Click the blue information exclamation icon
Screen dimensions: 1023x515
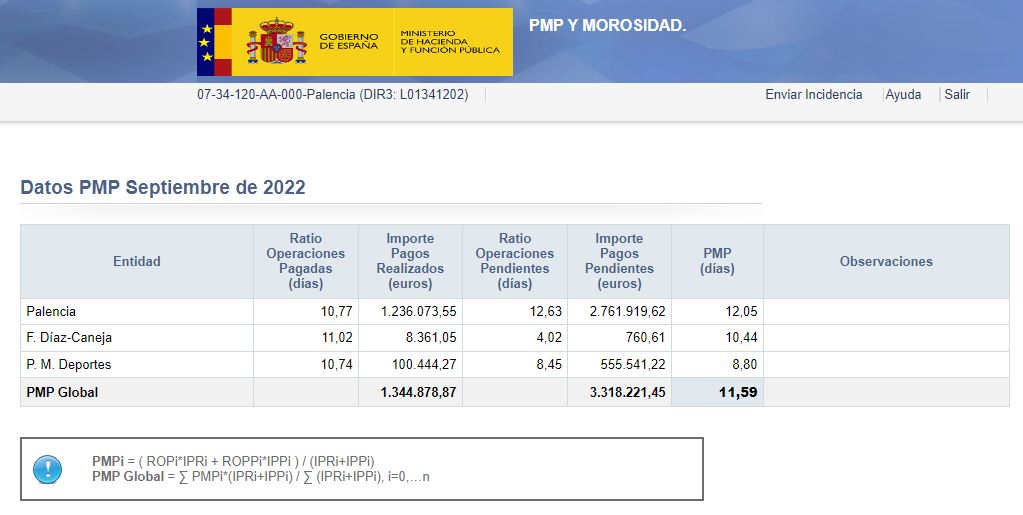(47, 469)
